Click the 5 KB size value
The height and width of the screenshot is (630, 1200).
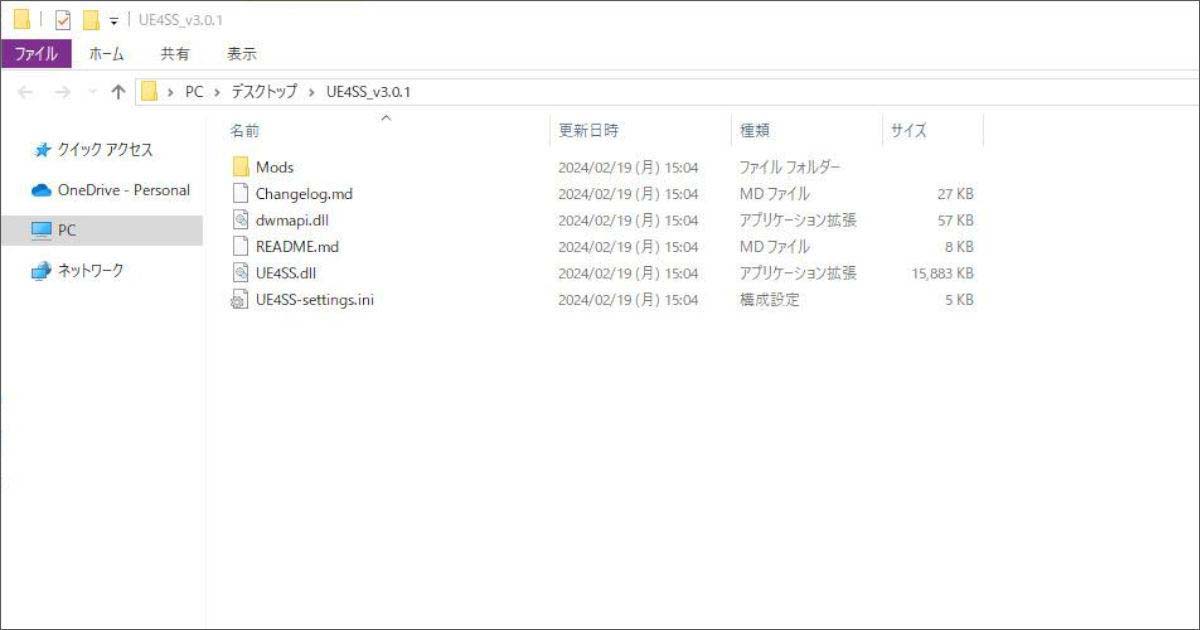point(959,299)
